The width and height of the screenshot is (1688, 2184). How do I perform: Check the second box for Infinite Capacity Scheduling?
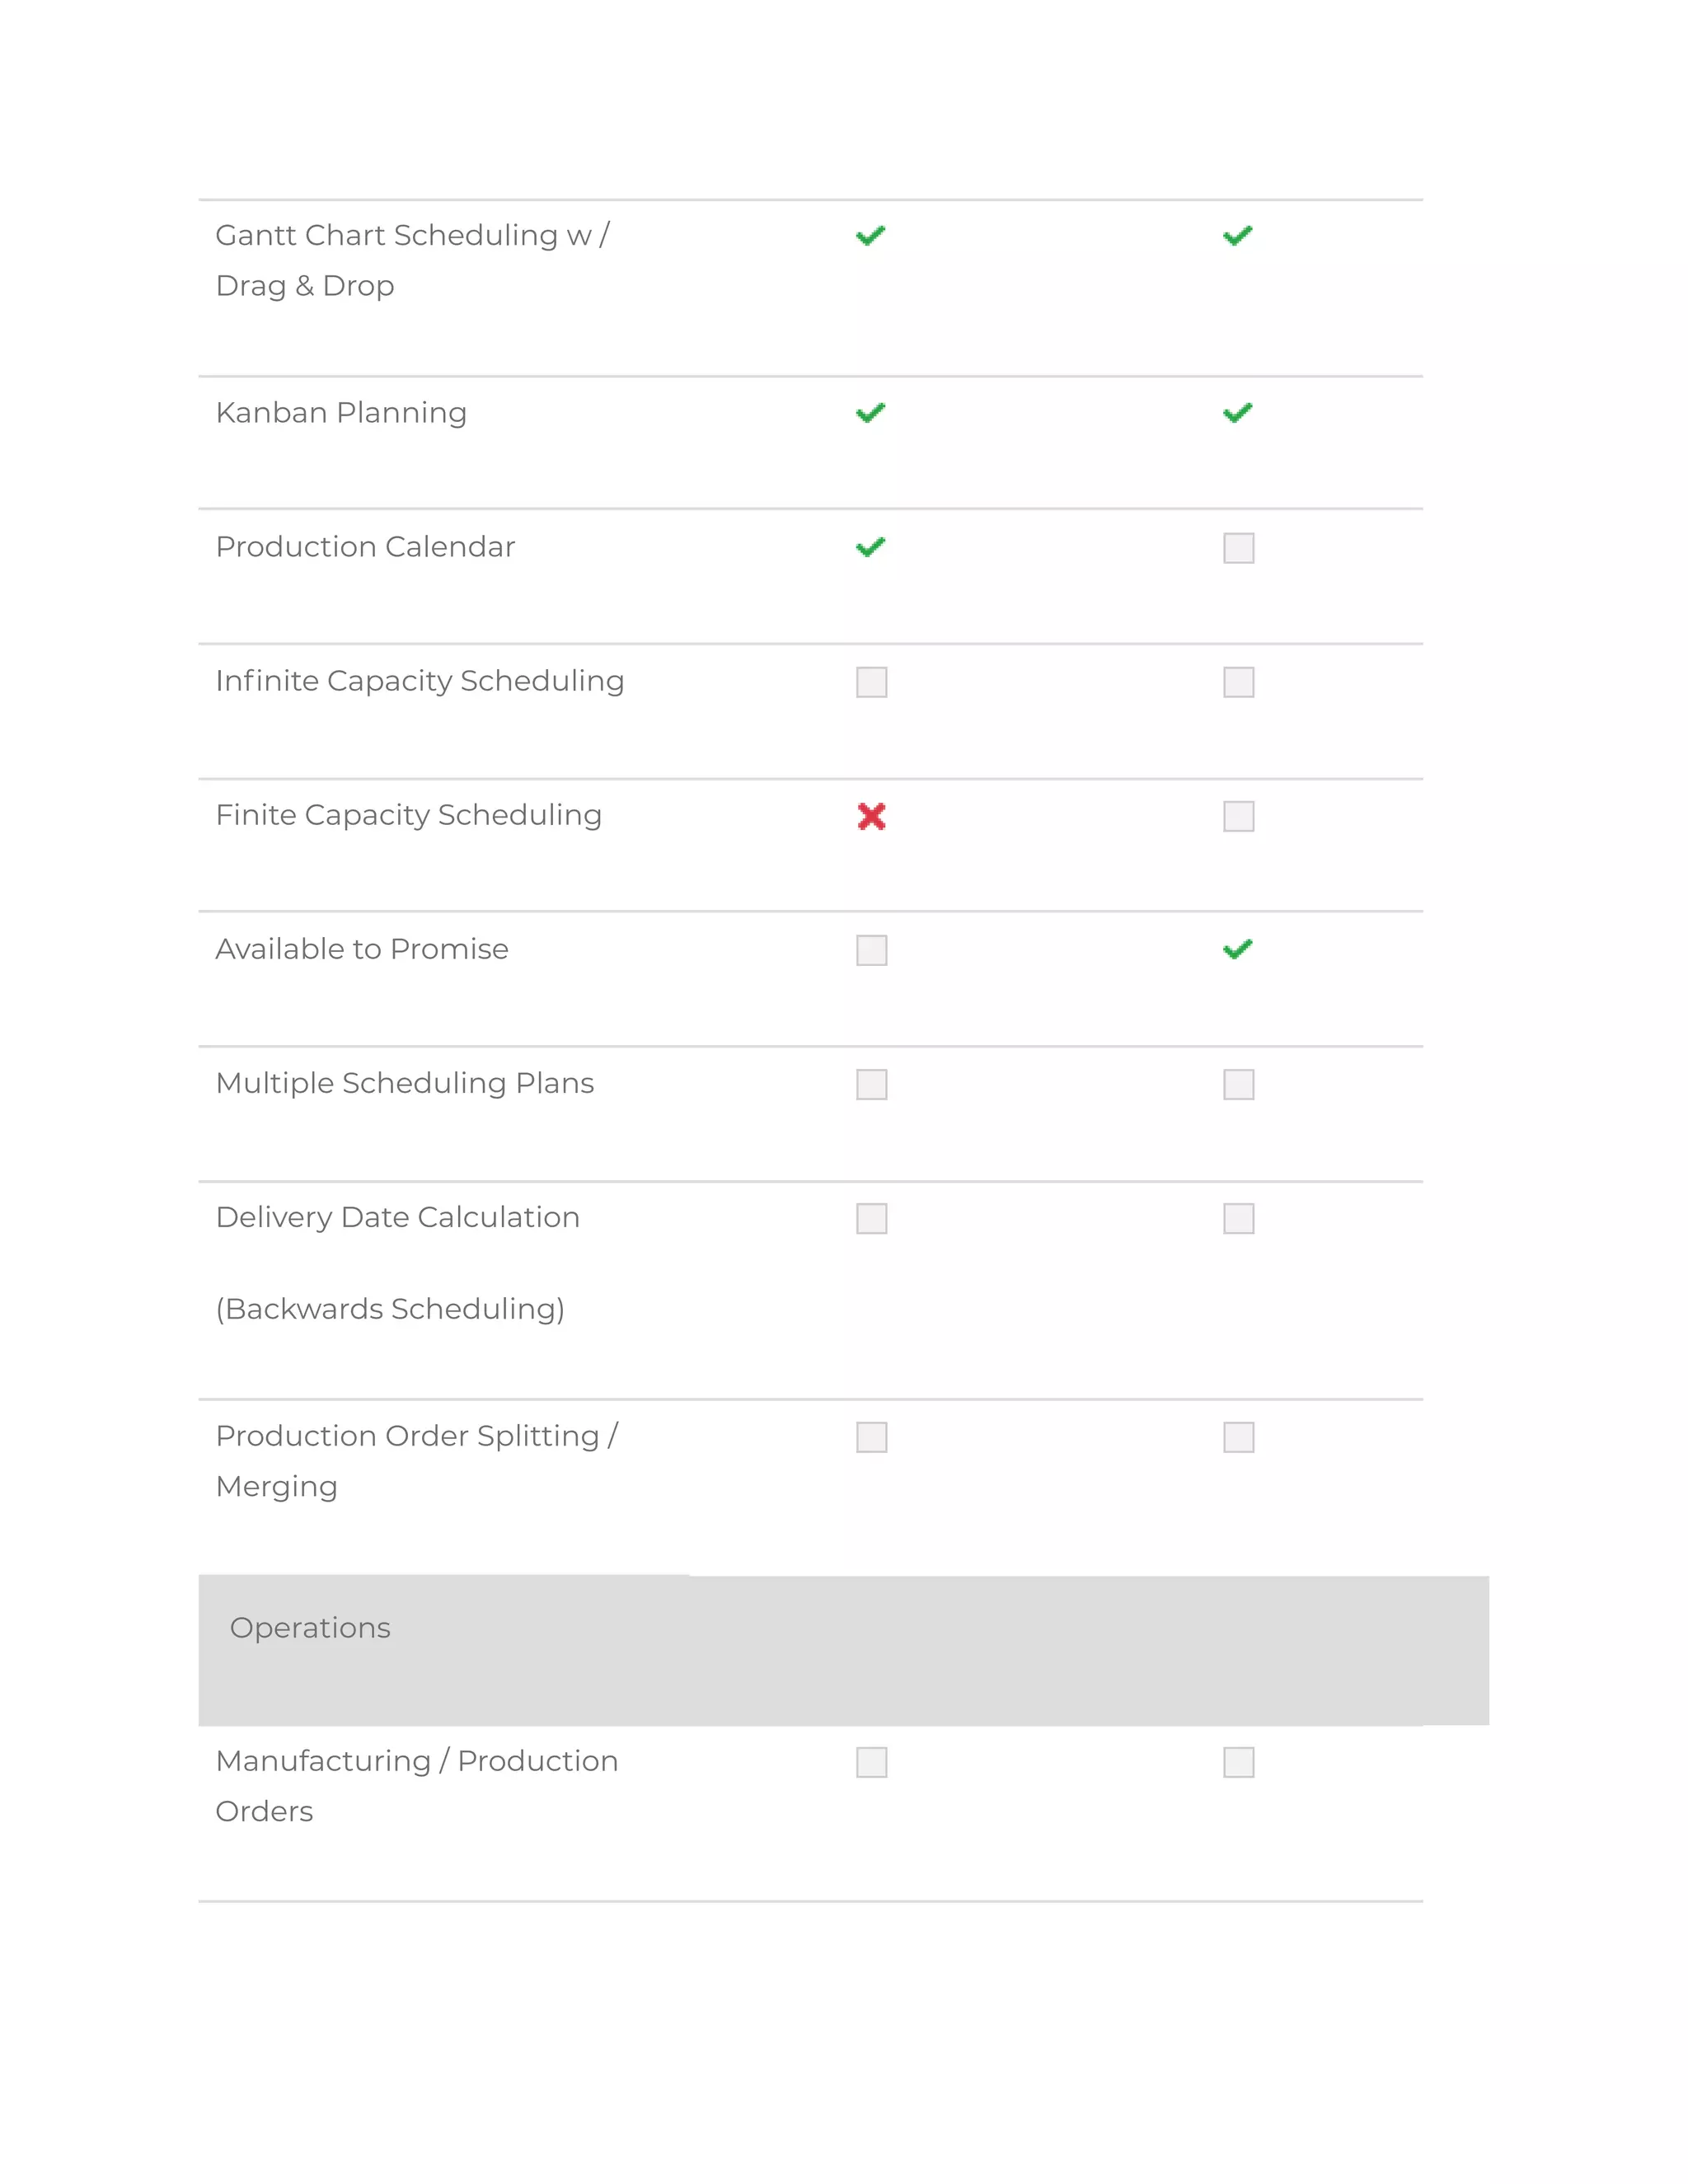1239,682
